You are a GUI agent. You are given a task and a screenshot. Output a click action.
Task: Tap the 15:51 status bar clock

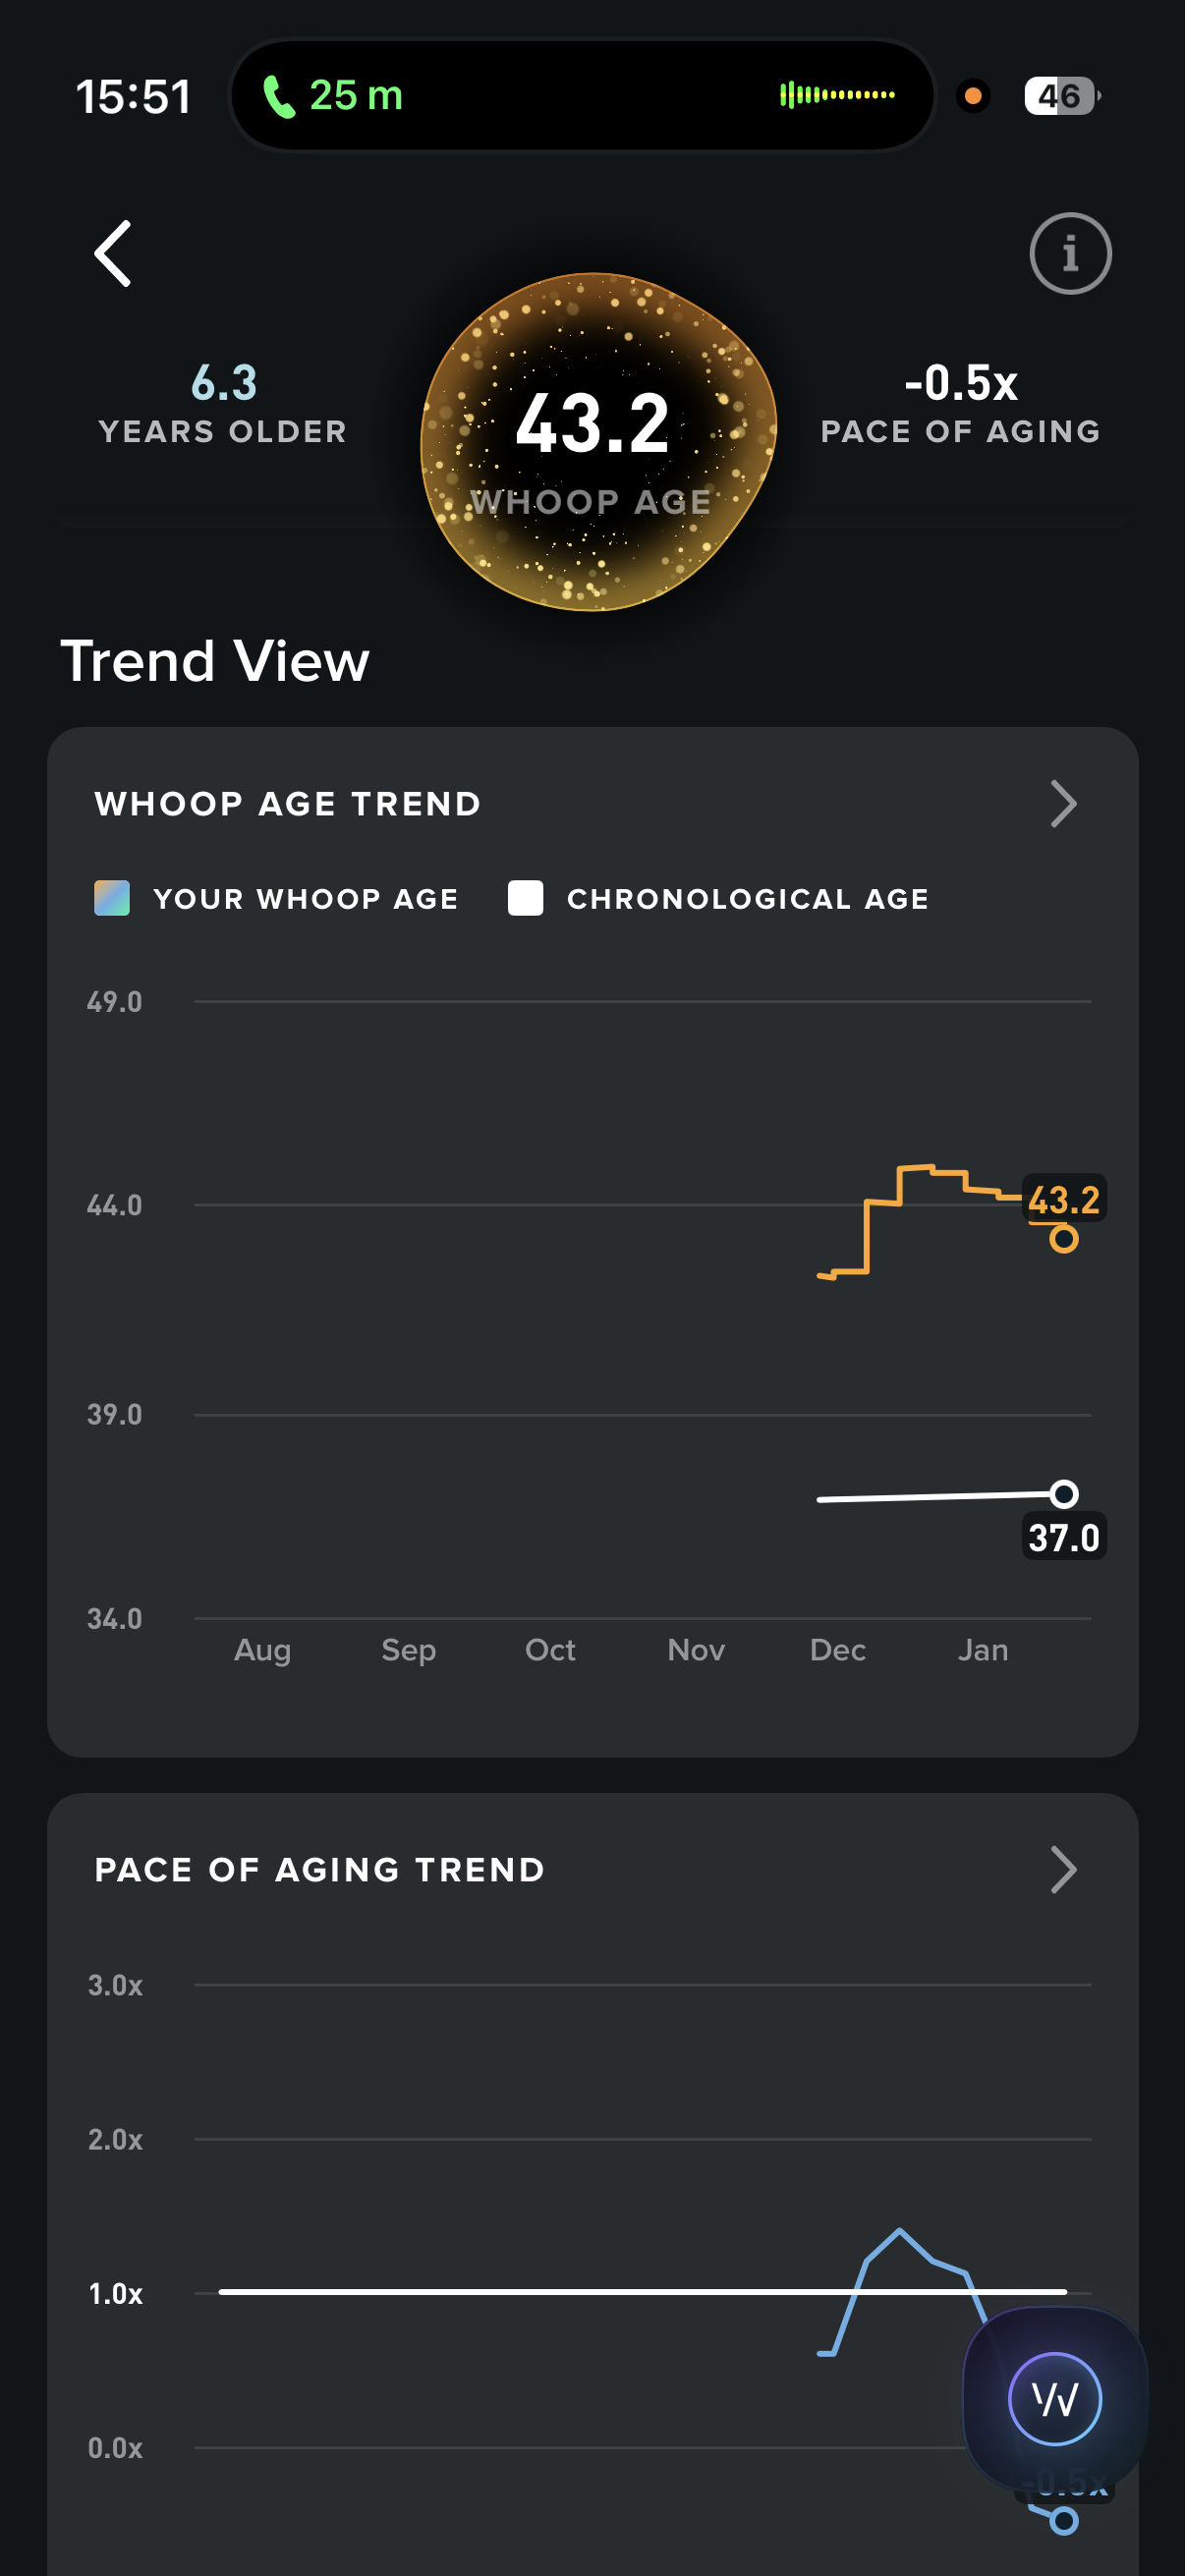pyautogui.click(x=133, y=97)
